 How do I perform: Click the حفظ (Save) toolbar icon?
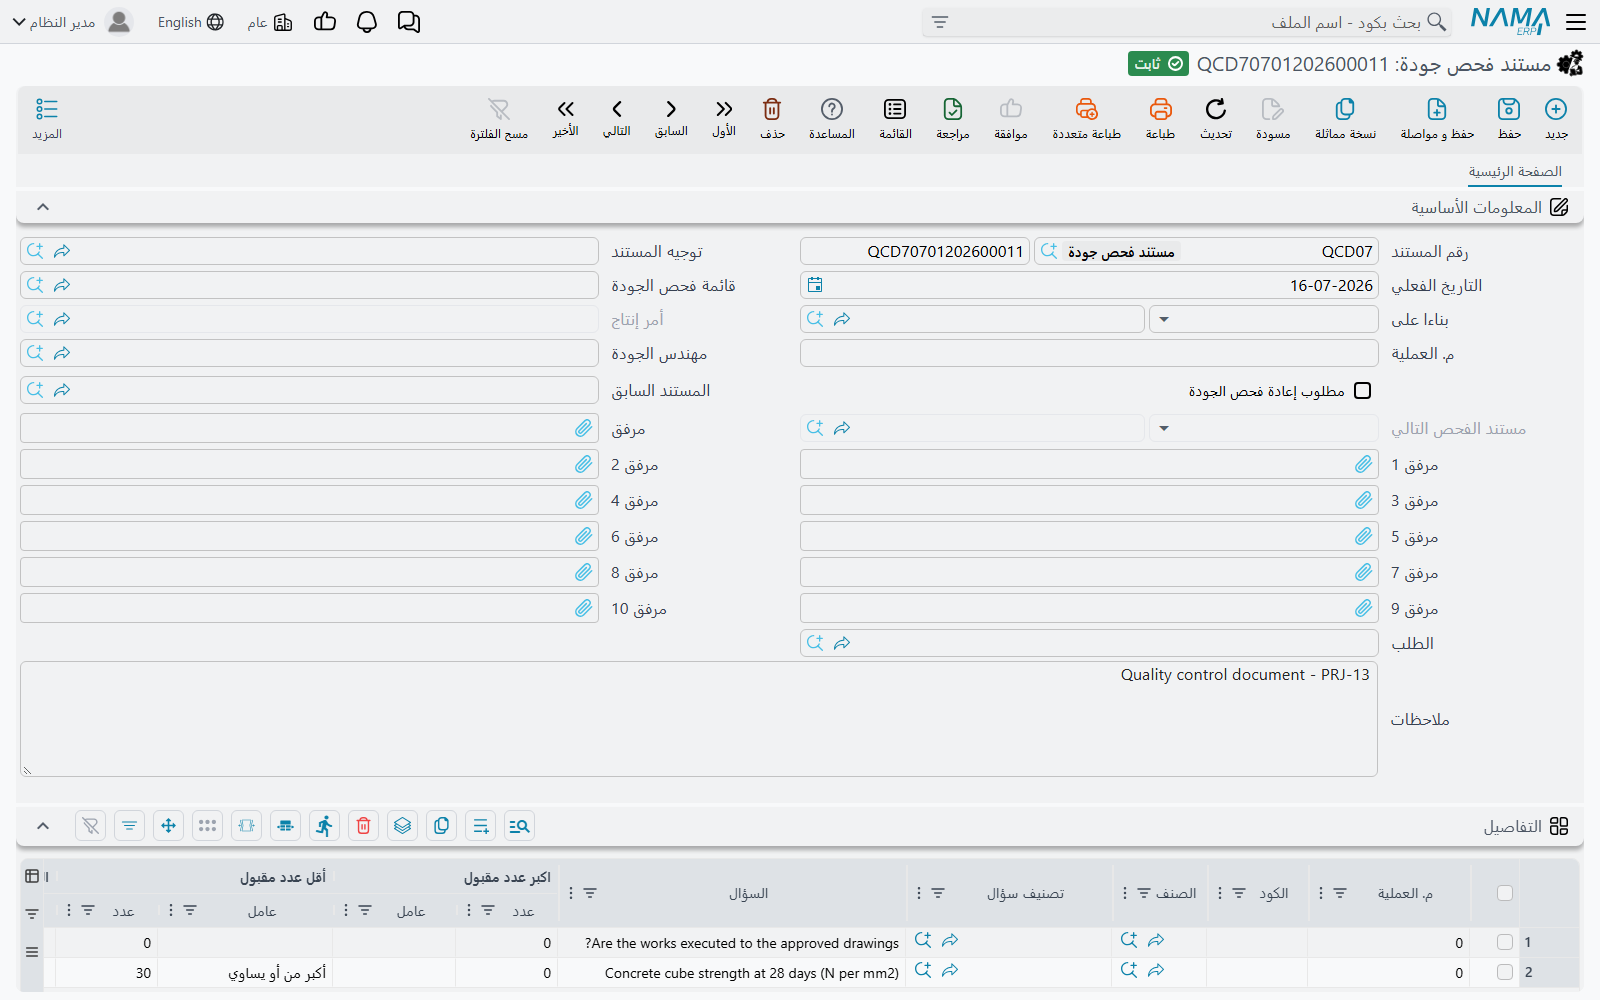[x=1509, y=109]
